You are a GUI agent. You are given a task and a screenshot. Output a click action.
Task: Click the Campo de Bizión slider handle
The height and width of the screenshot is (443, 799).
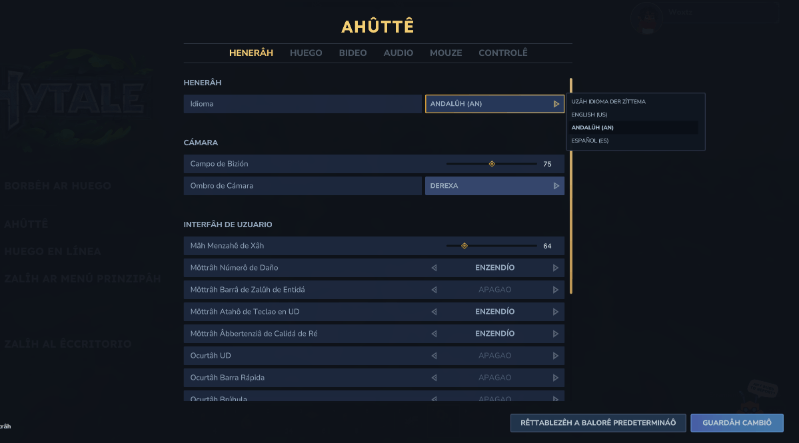point(491,163)
